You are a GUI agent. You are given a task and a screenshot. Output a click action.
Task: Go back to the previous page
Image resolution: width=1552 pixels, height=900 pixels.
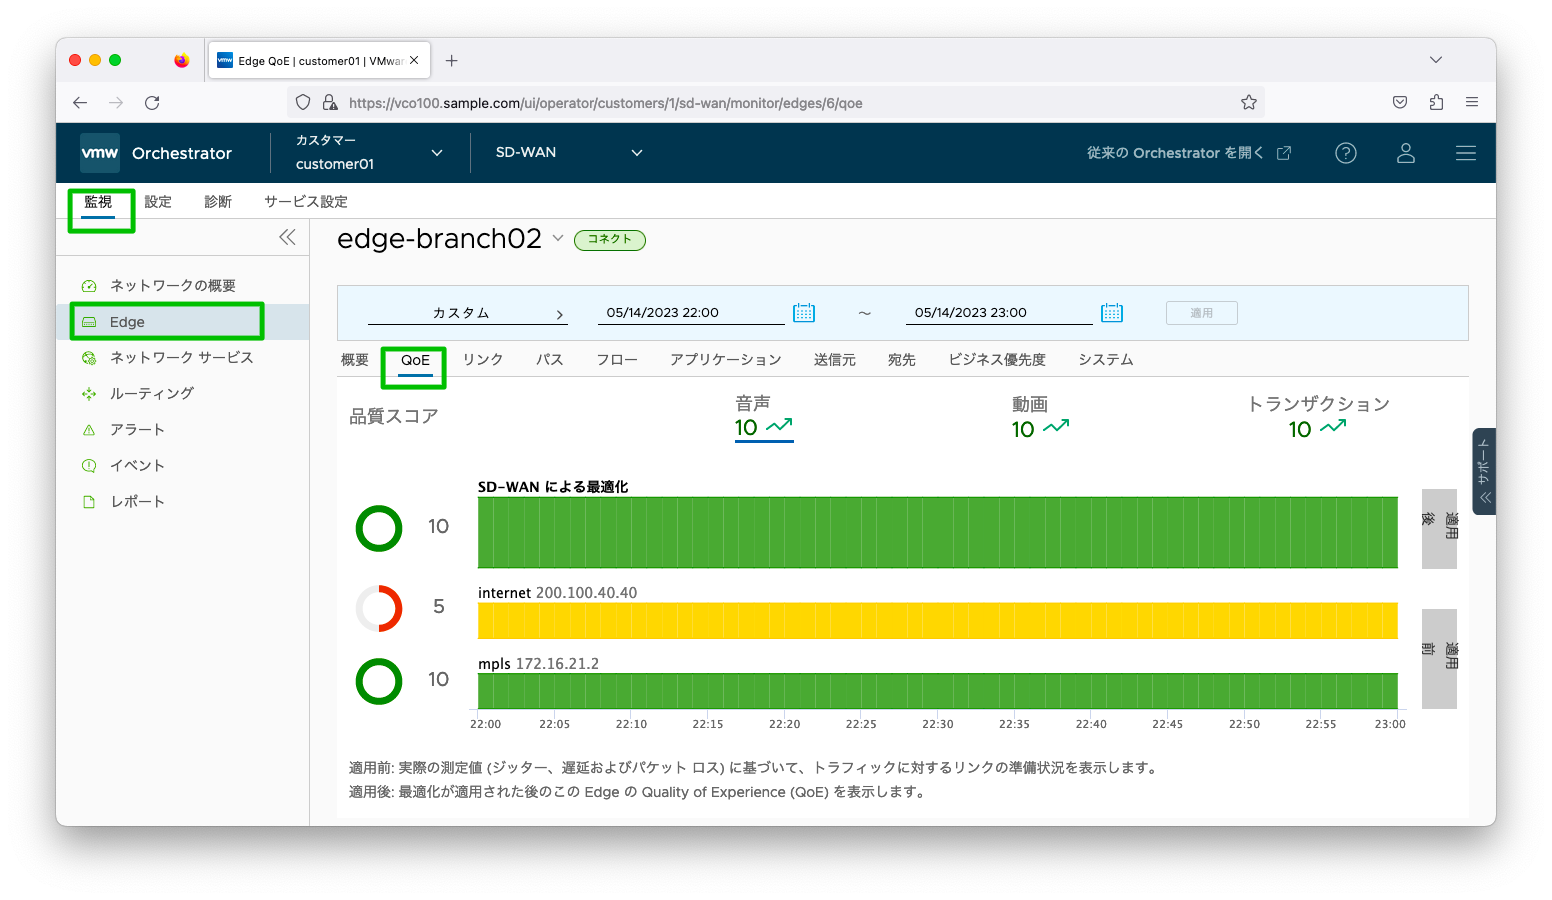[80, 102]
